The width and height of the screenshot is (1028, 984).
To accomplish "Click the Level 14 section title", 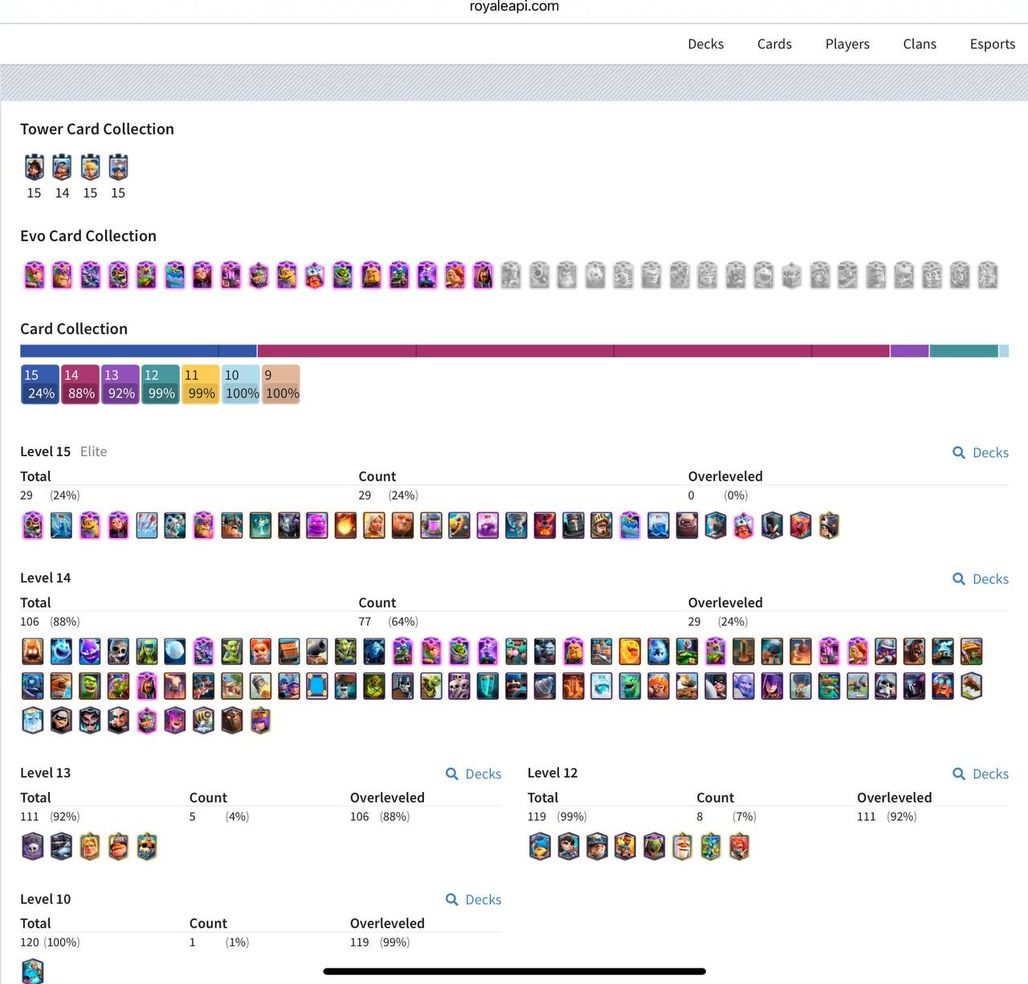I will tap(45, 578).
